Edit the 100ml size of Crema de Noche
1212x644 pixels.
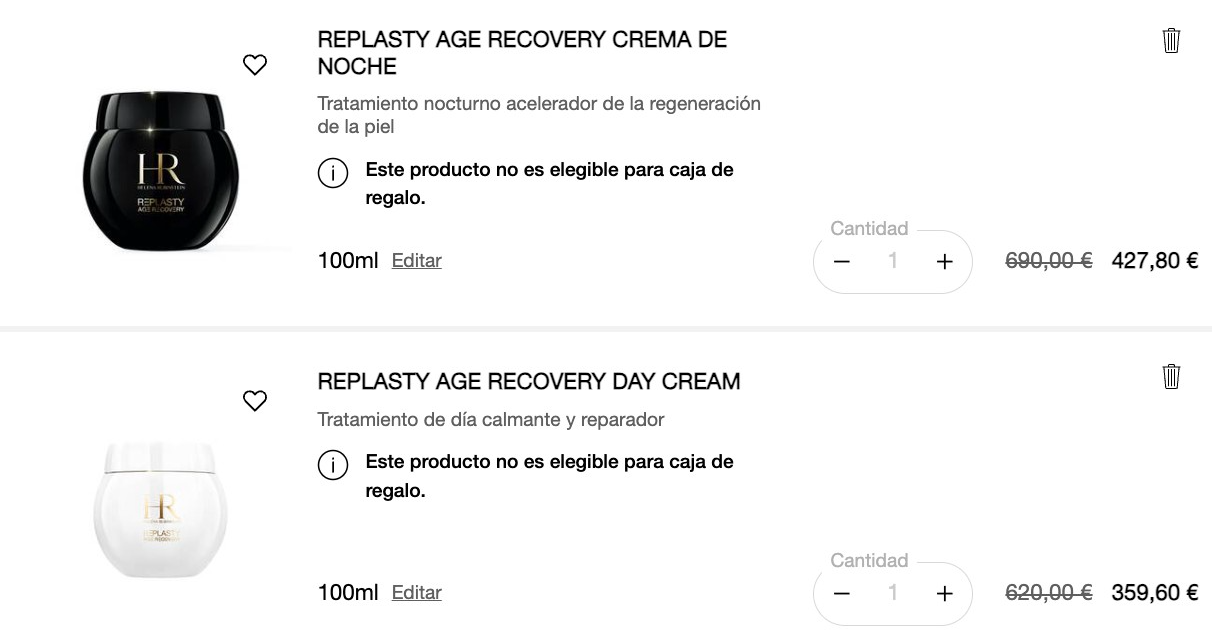click(x=416, y=261)
